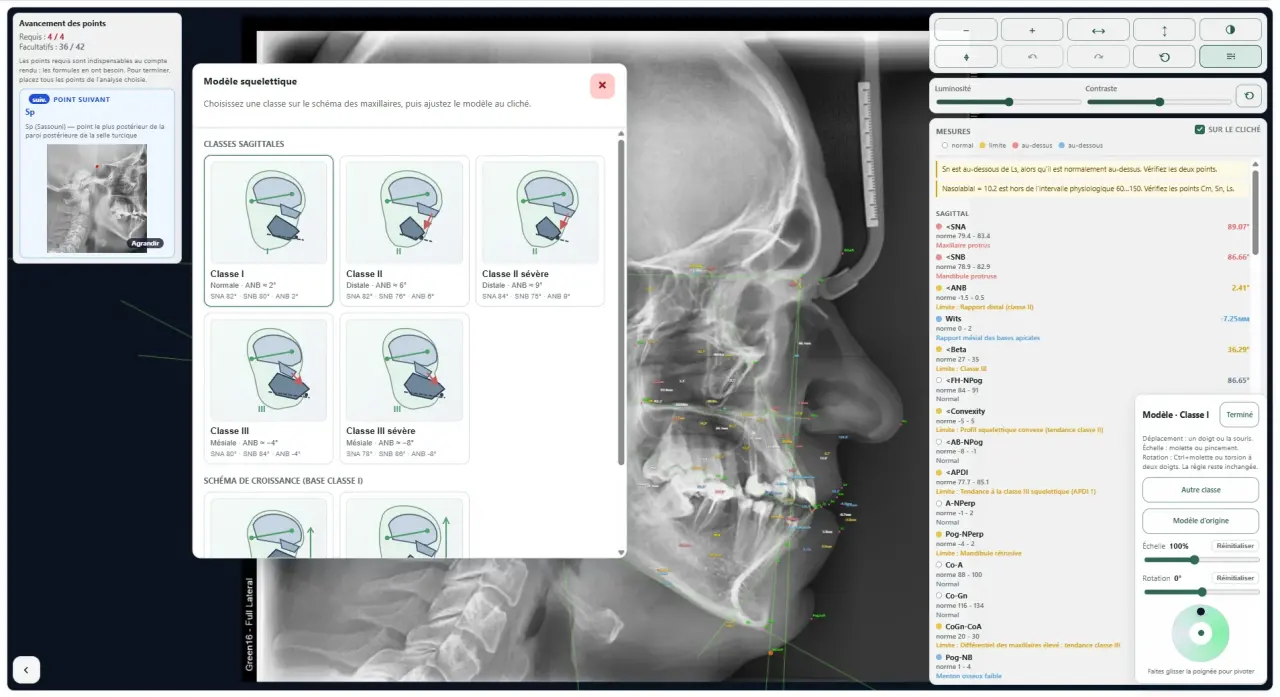This screenshot has width=1280, height=697.
Task: Click the back chevron at bottom left
Action: pos(26,670)
